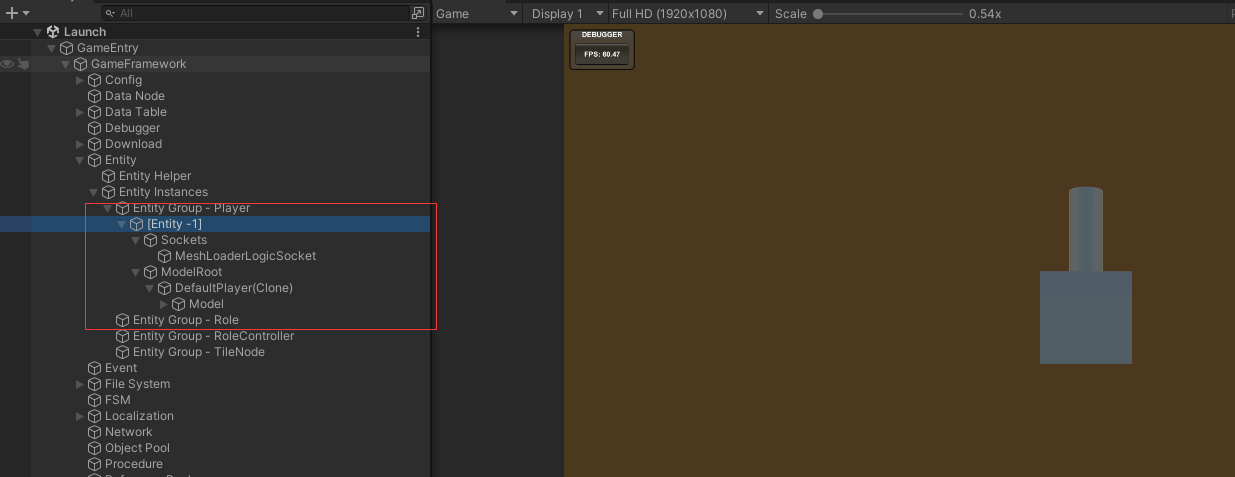The height and width of the screenshot is (477, 1235).
Task: Toggle scene visibility eye for GameFramework
Action: 7,64
